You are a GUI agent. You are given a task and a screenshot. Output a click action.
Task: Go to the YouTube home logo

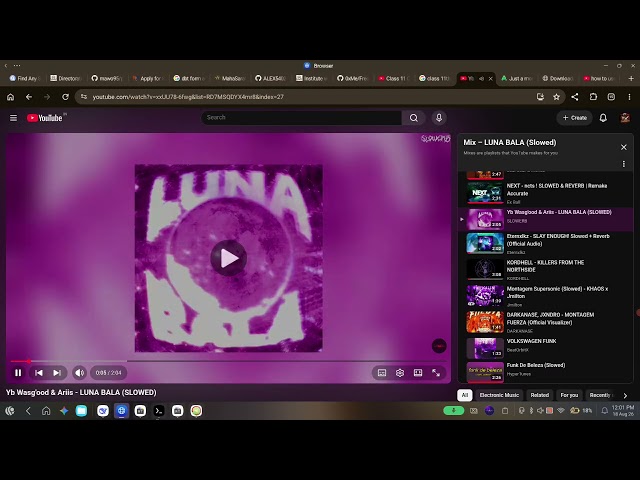tap(45, 118)
